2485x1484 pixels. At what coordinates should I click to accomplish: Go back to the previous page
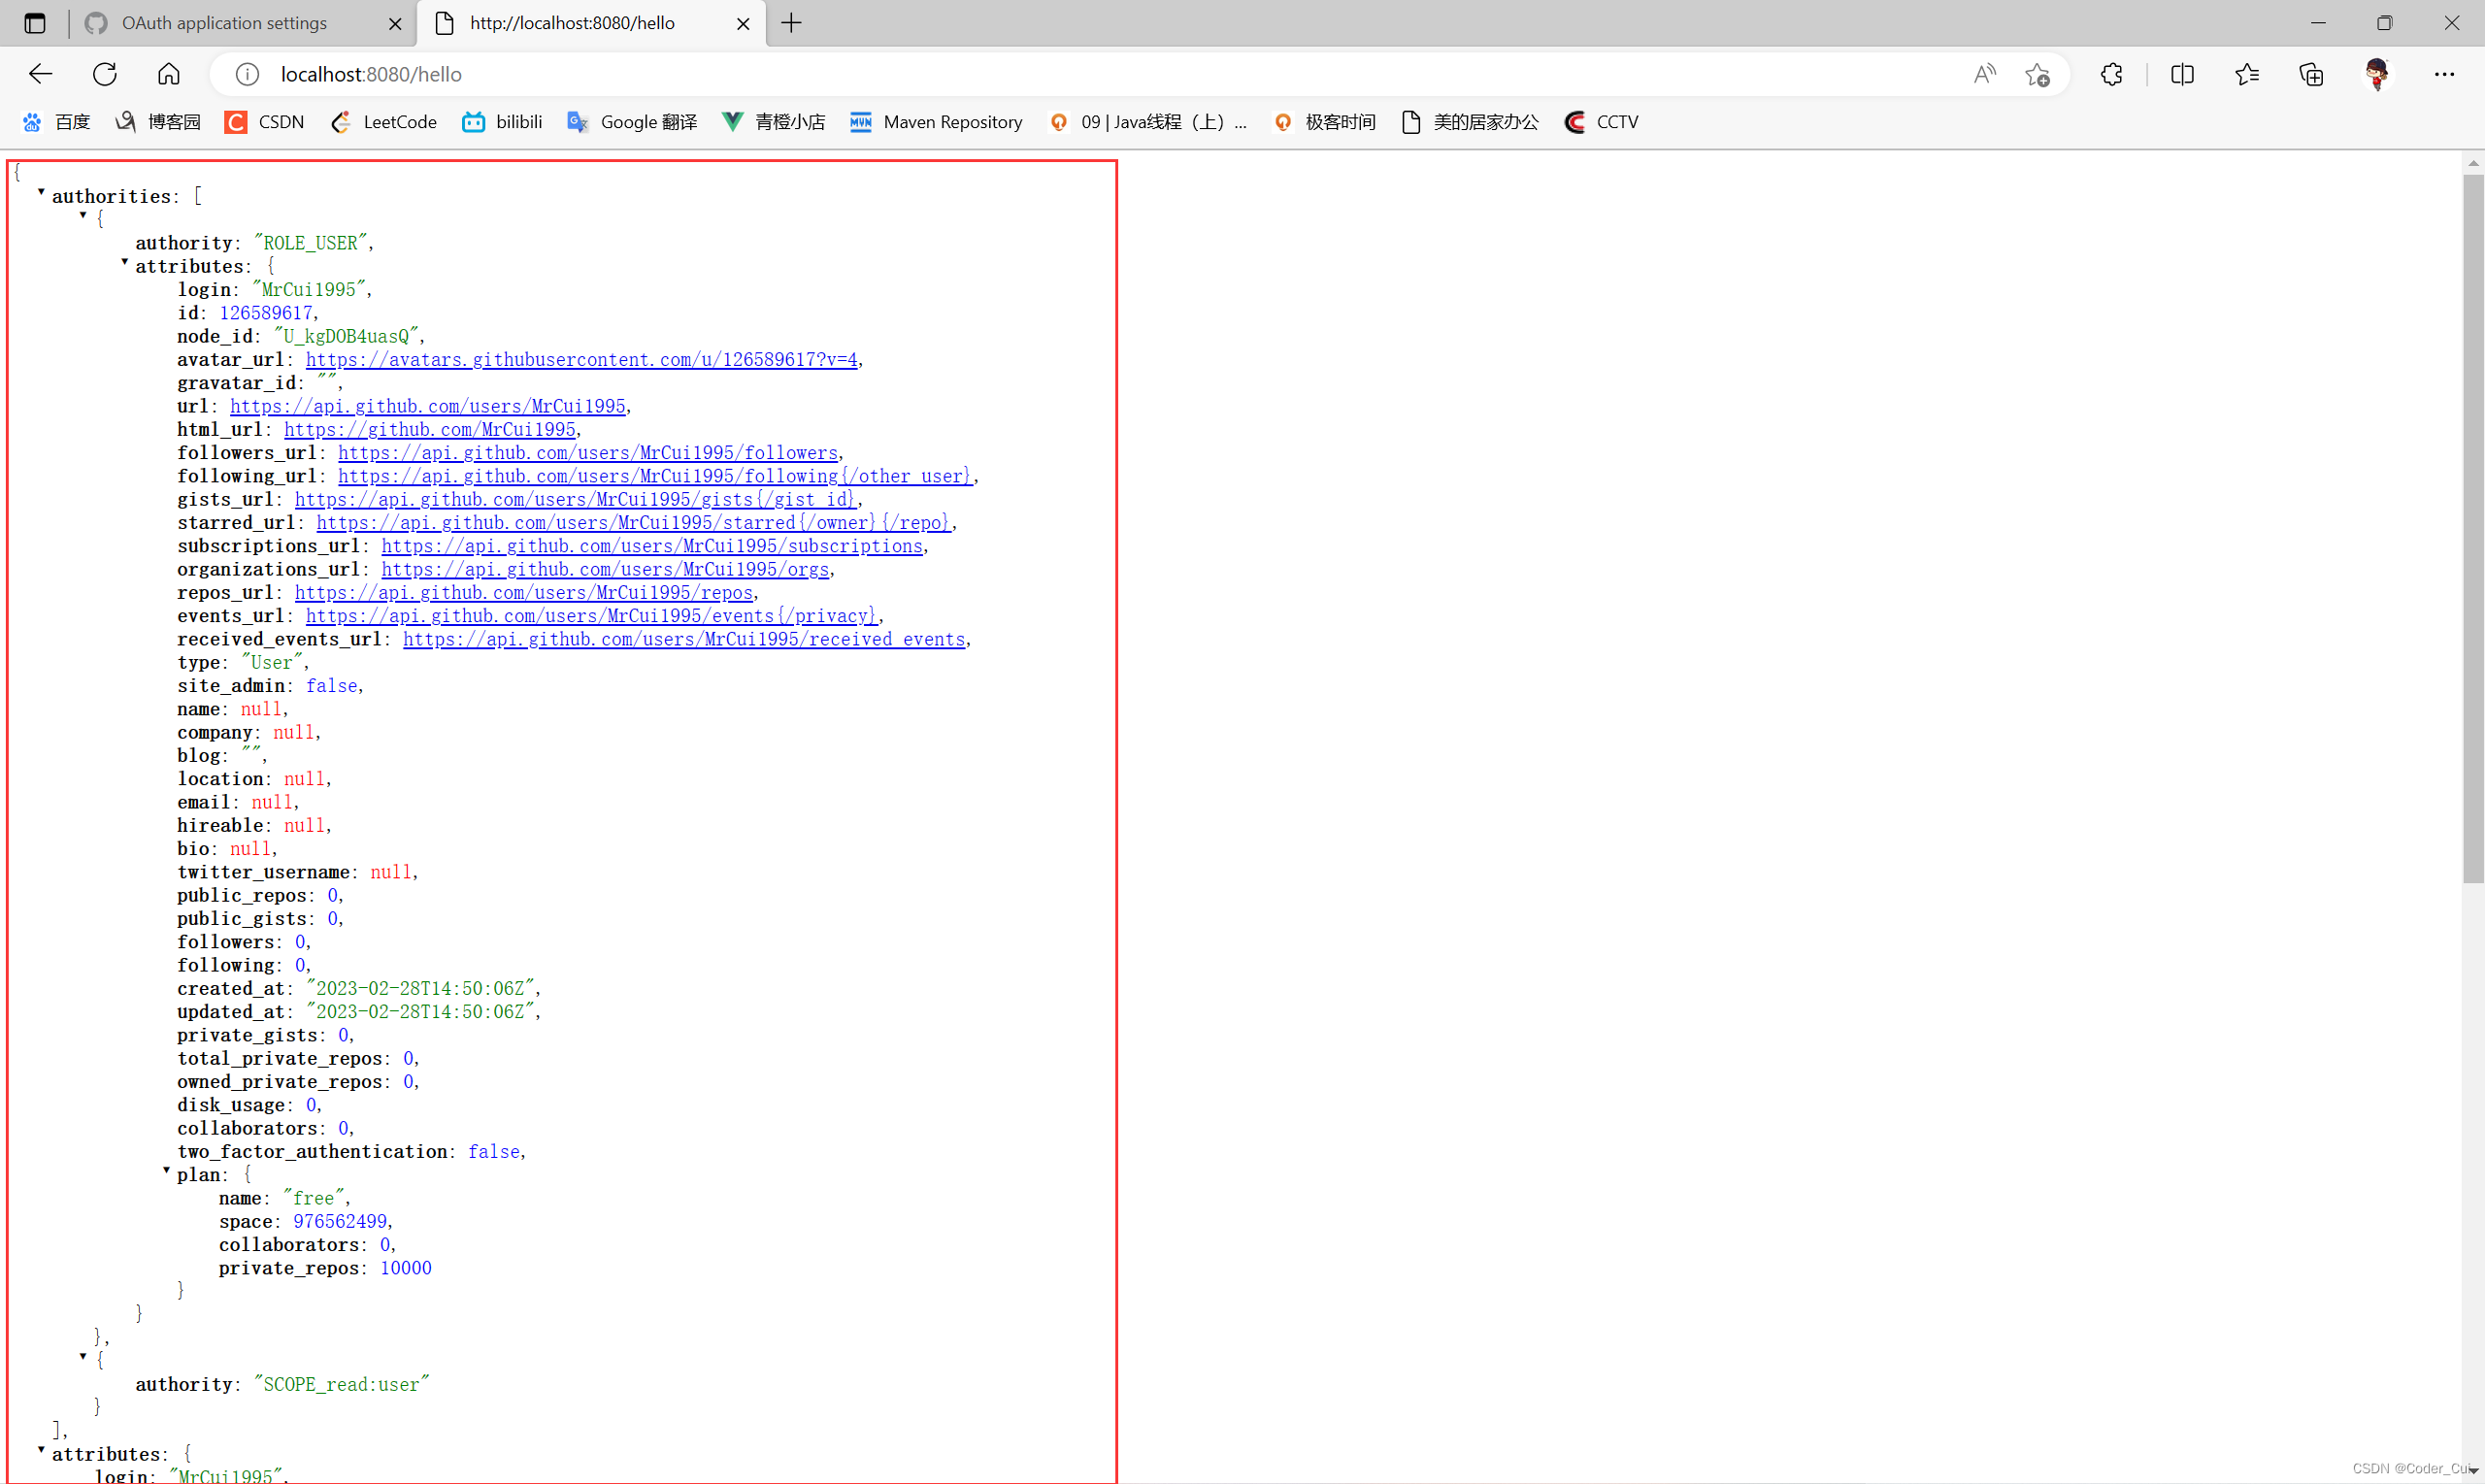(41, 74)
